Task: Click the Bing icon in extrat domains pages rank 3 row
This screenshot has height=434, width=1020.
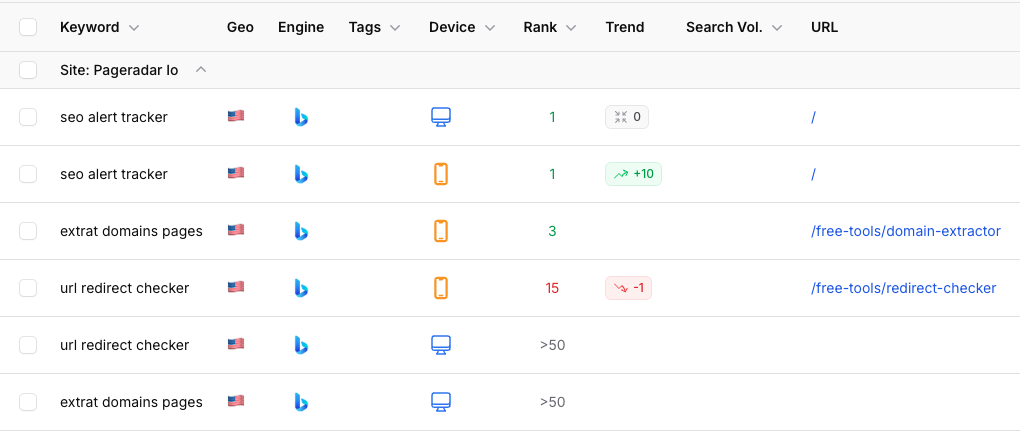Action: (x=301, y=231)
